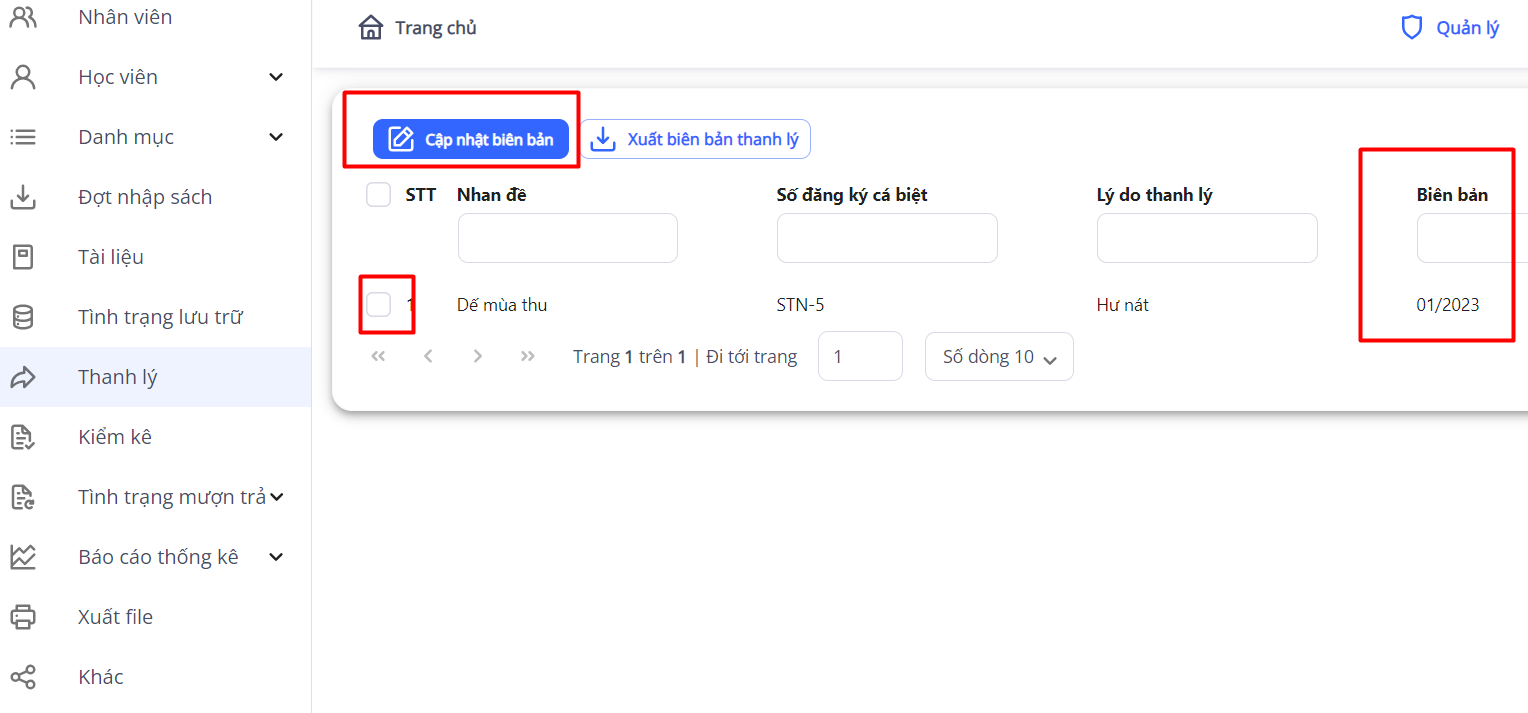
Task: Tick the select-all checkbox in table header
Action: tap(378, 195)
